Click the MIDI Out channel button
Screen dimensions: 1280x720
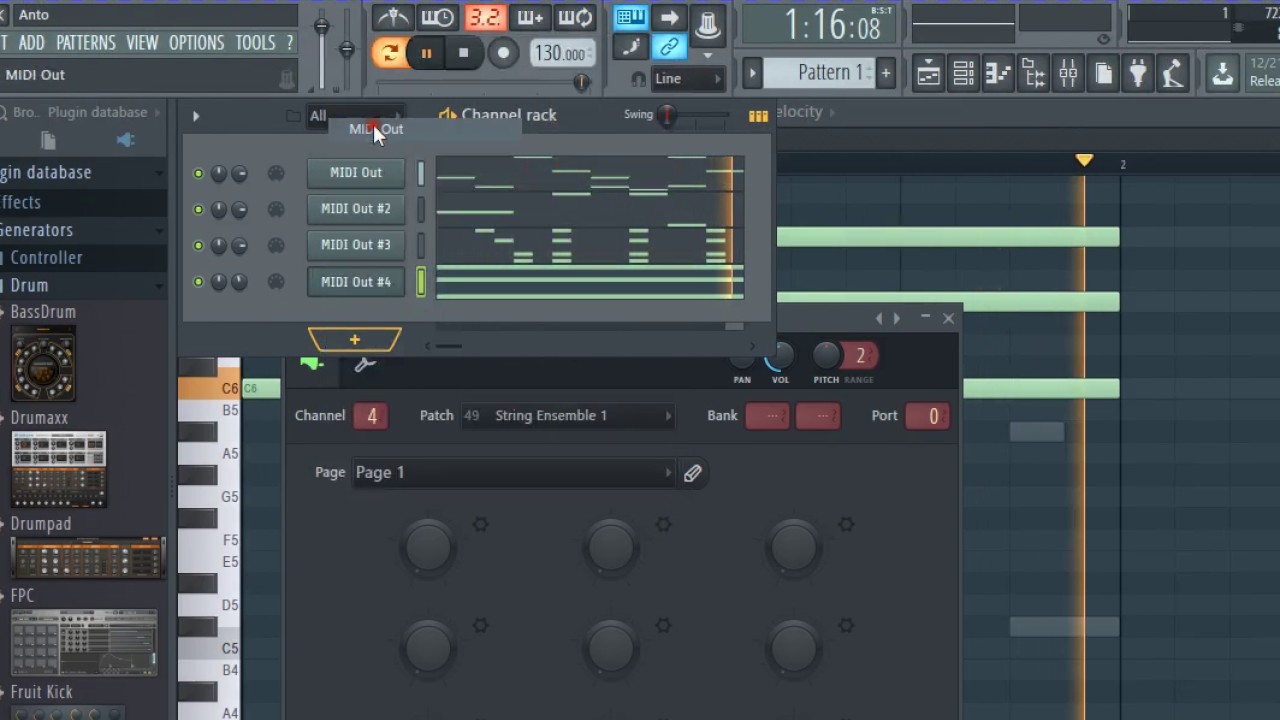click(x=356, y=173)
